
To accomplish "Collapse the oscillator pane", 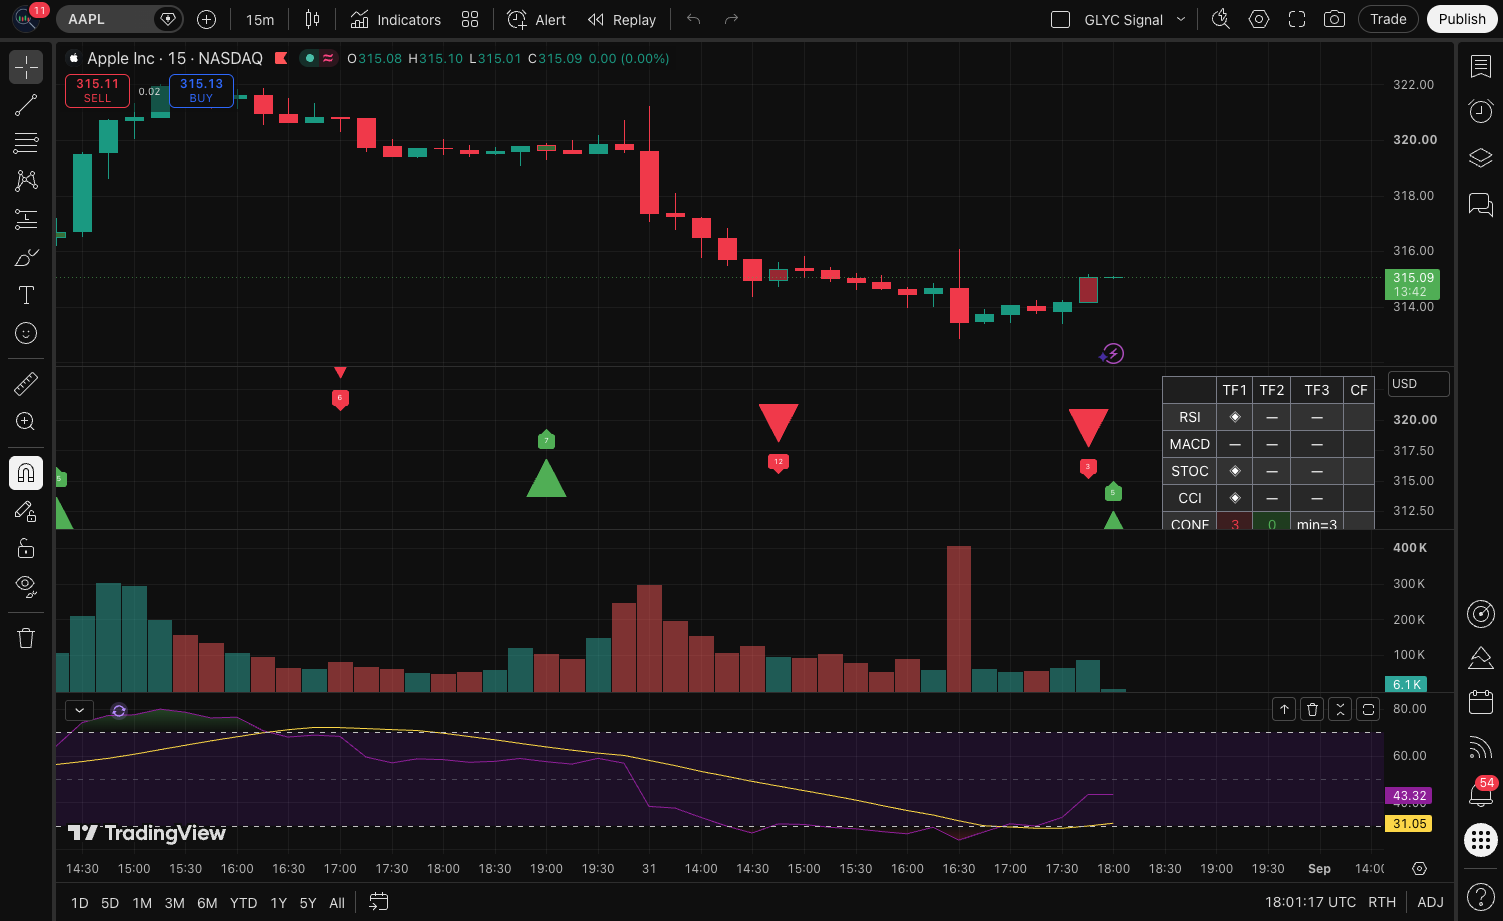I will tap(1340, 709).
